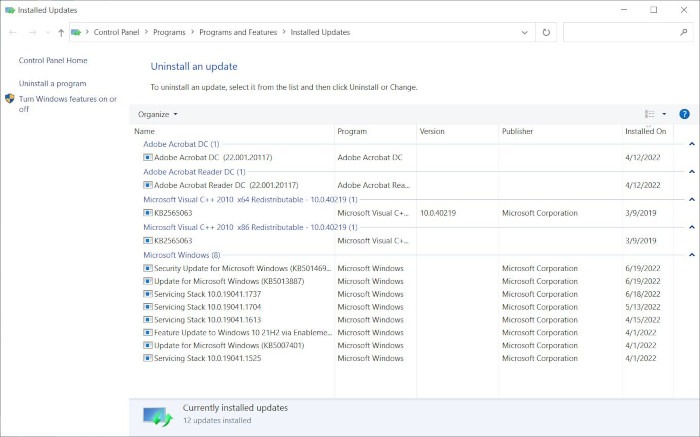Click the Forward navigation arrow
This screenshot has height=437, width=700.
[32, 32]
